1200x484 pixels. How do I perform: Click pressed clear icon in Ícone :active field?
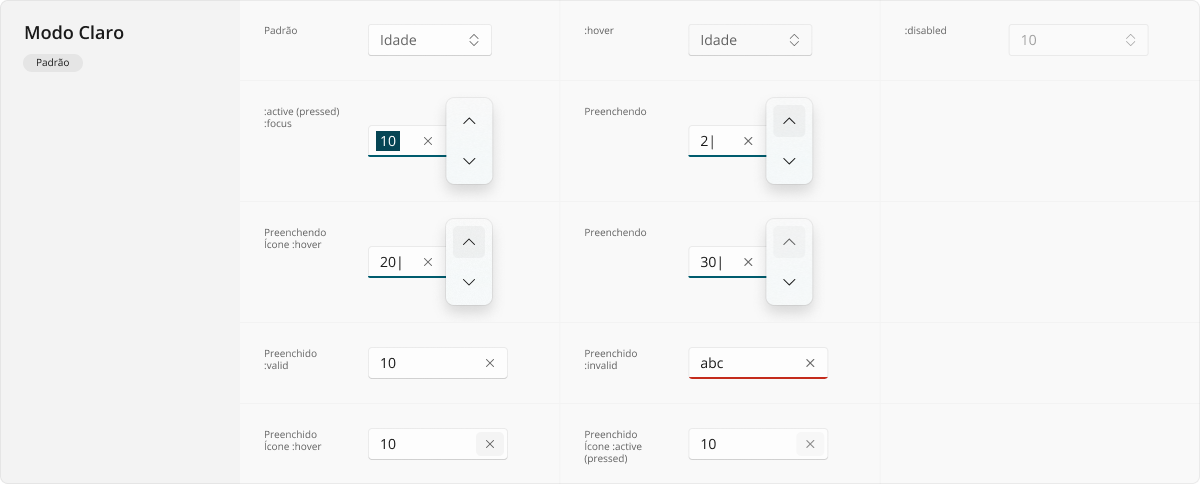(810, 444)
